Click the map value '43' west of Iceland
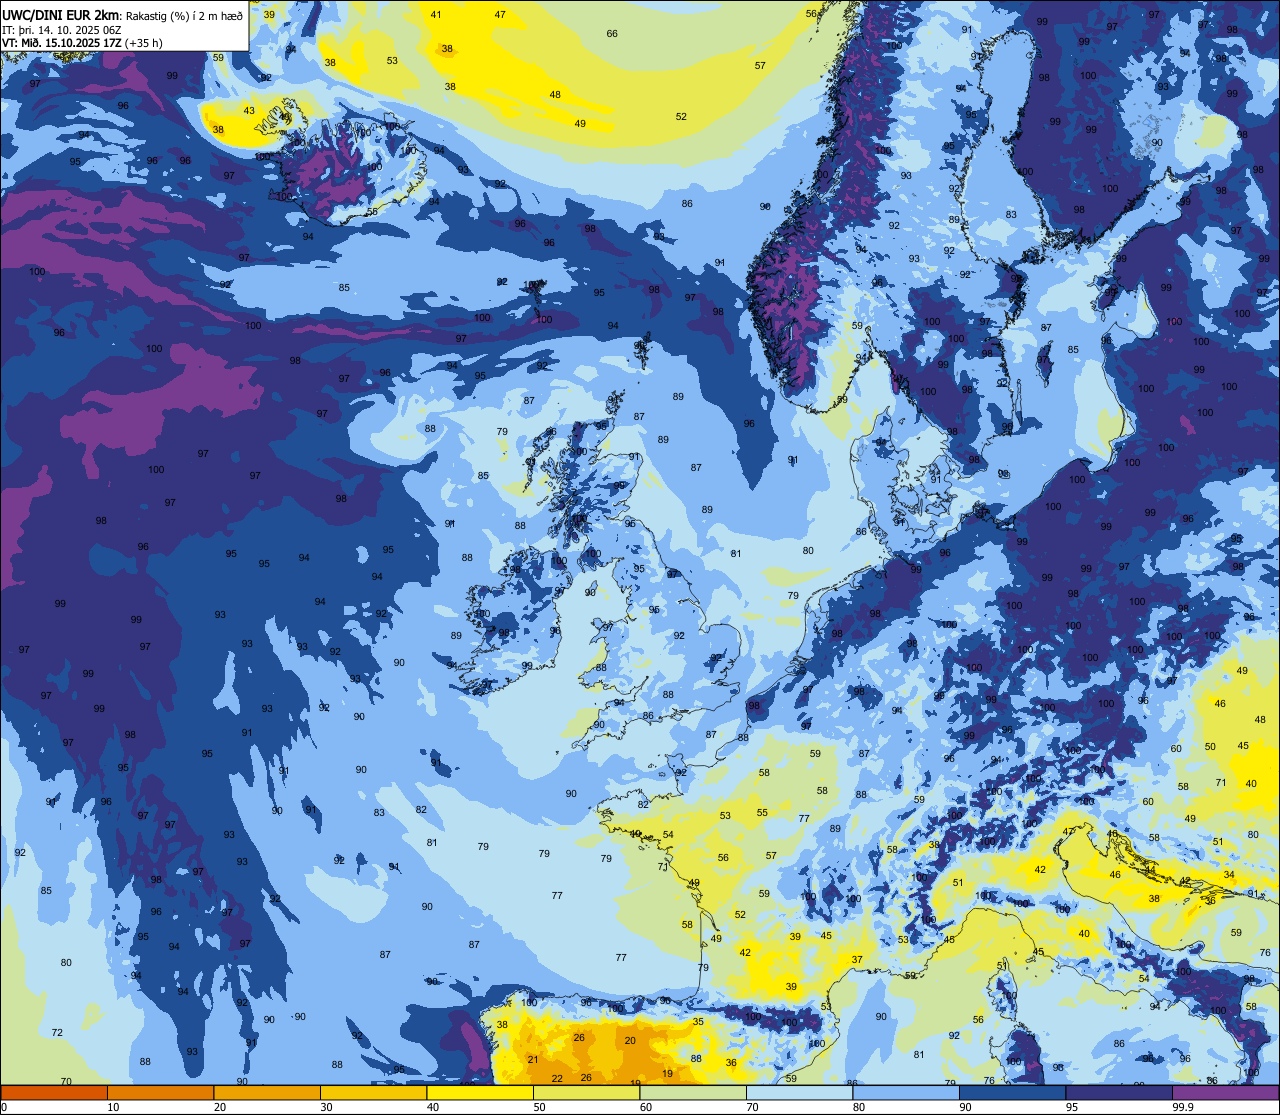Image resolution: width=1280 pixels, height=1115 pixels. 249,111
